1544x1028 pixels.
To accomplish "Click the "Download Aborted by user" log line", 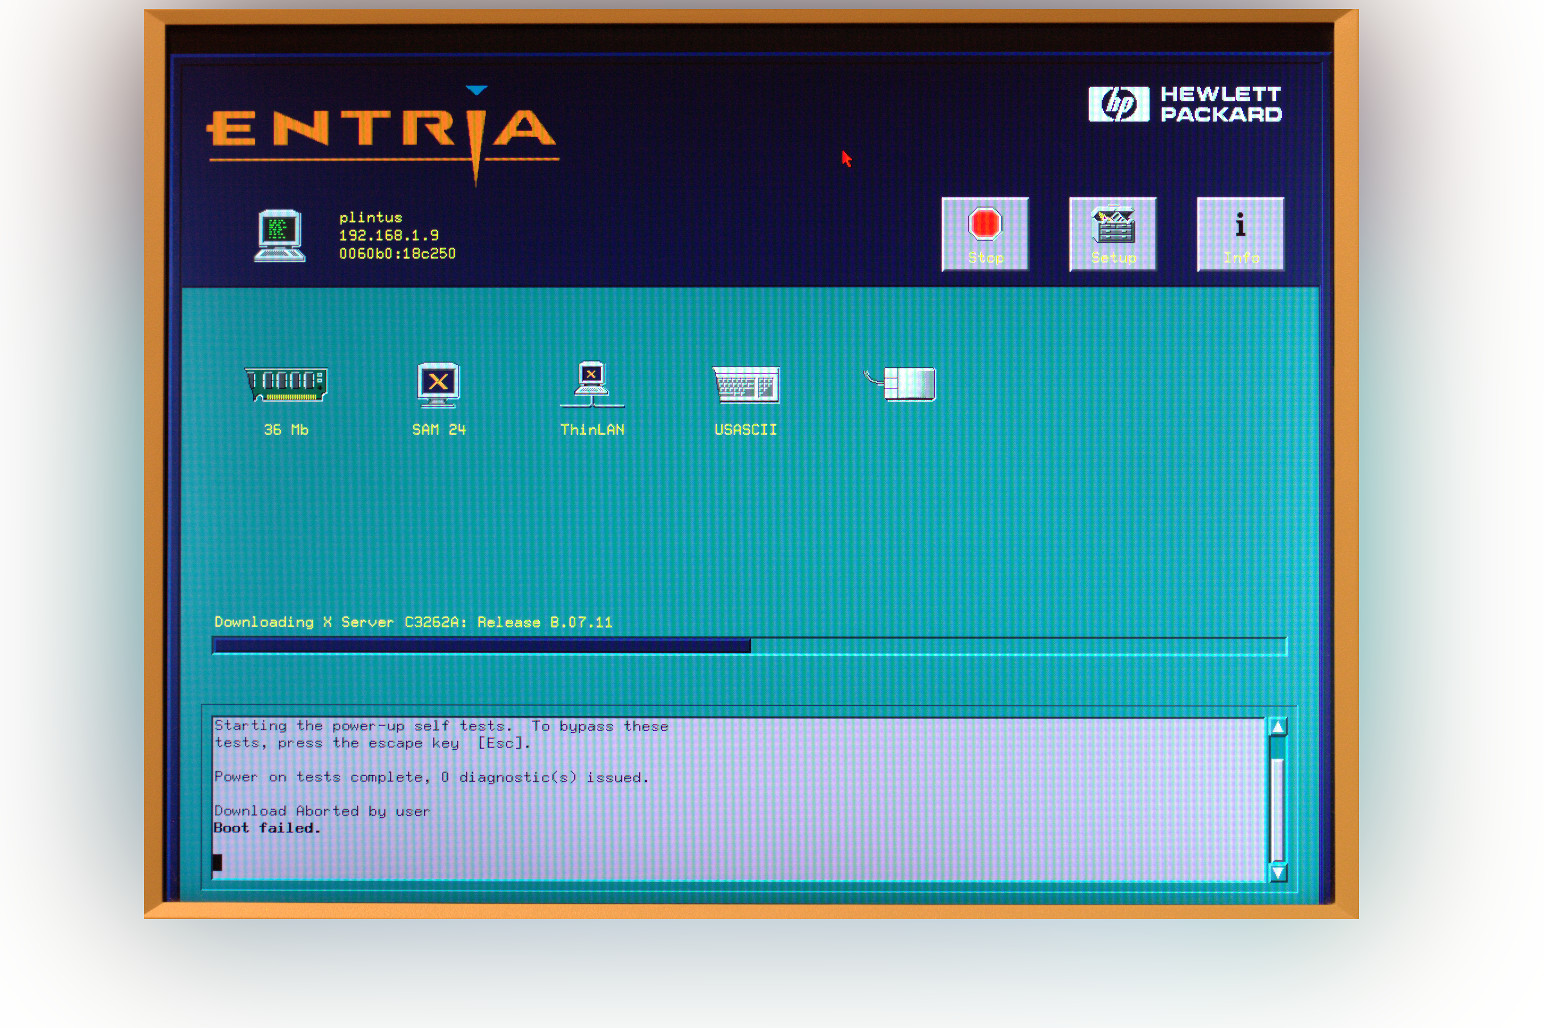I will click(321, 811).
